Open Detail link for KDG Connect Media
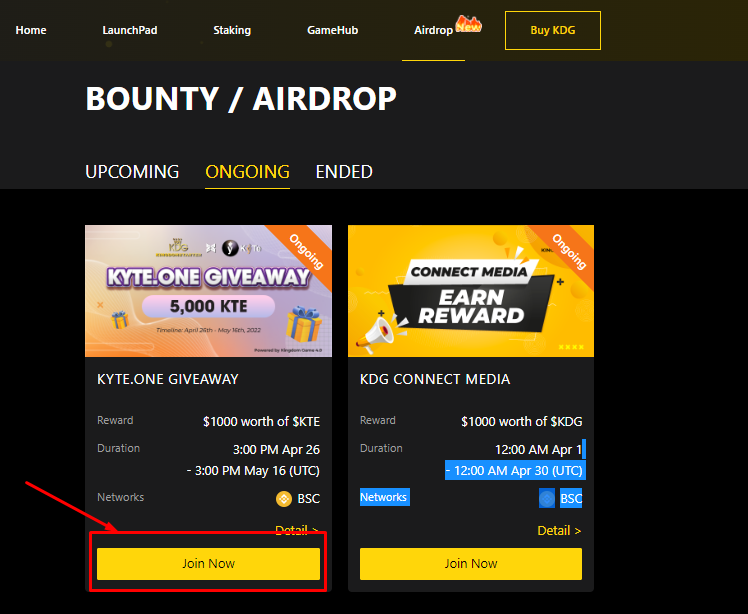Screen dimensions: 748x614 (x=559, y=531)
